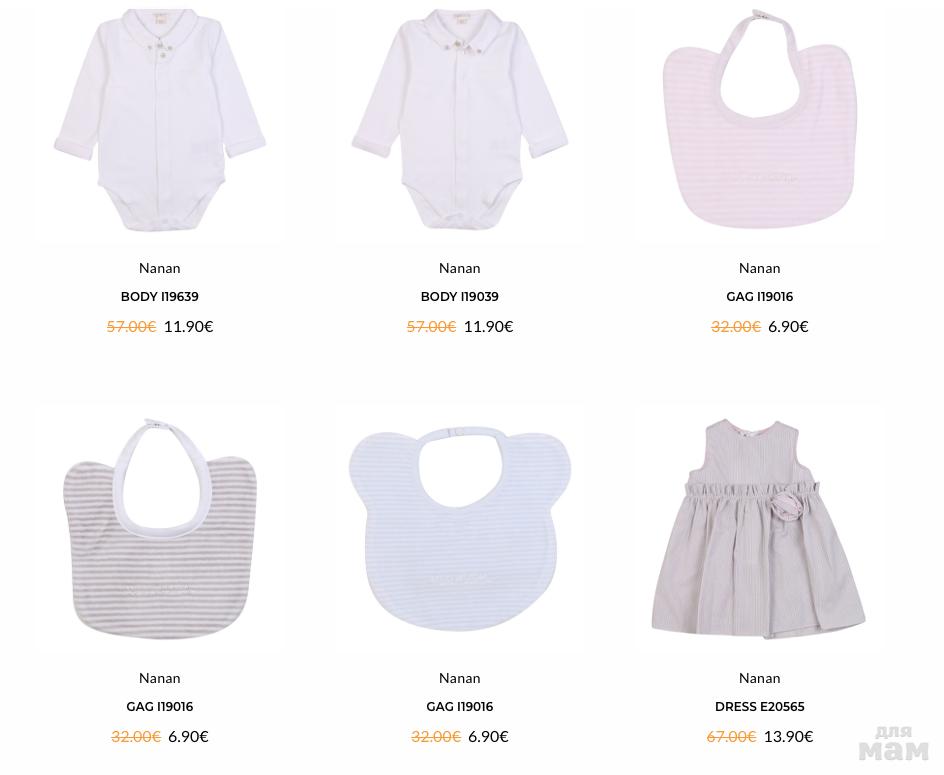Open the BODY I19639 product image
Viewport: 944px width, 775px height.
tap(160, 120)
